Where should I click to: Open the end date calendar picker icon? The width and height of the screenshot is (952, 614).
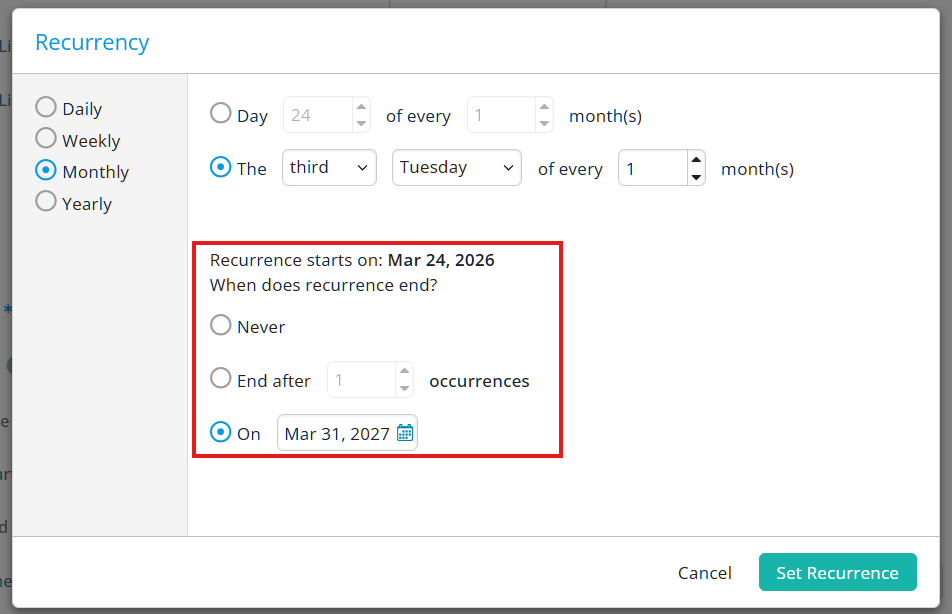pos(405,433)
